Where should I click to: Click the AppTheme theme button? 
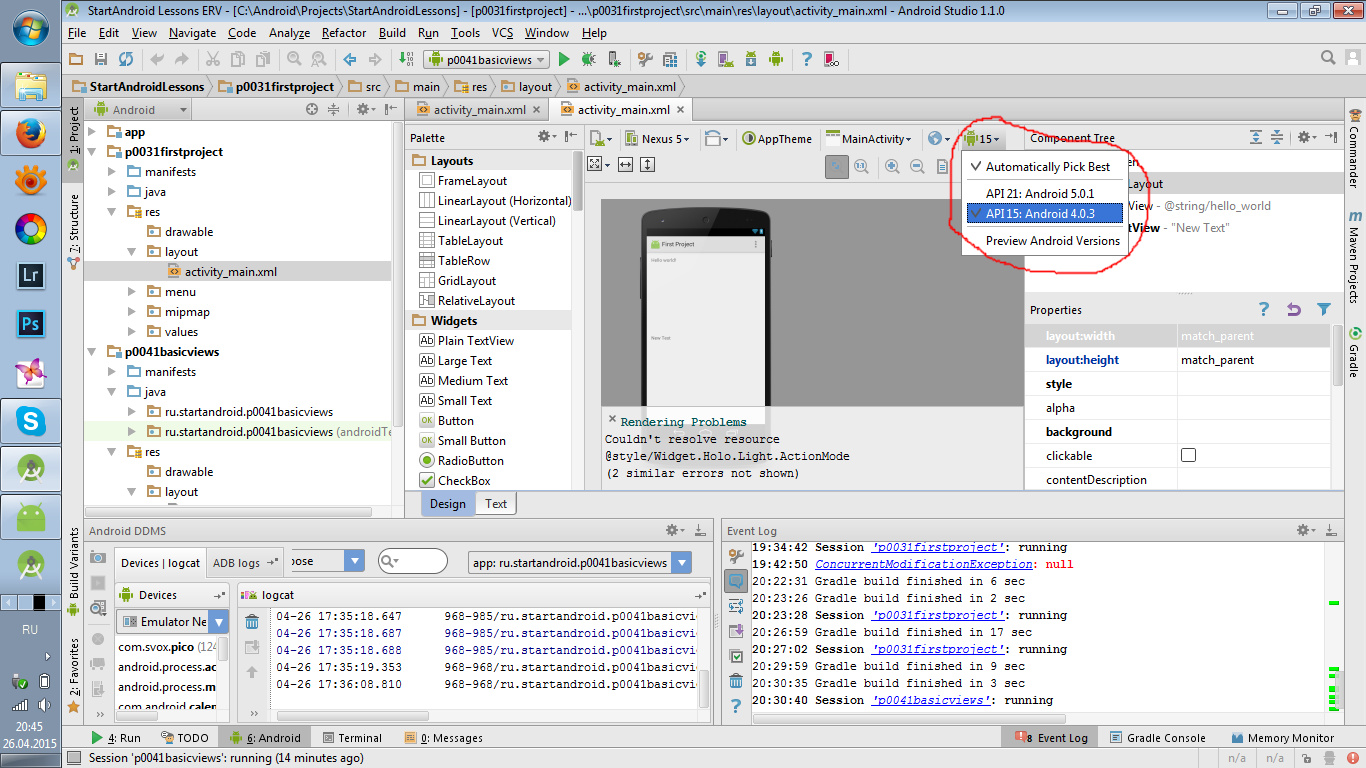click(x=777, y=139)
